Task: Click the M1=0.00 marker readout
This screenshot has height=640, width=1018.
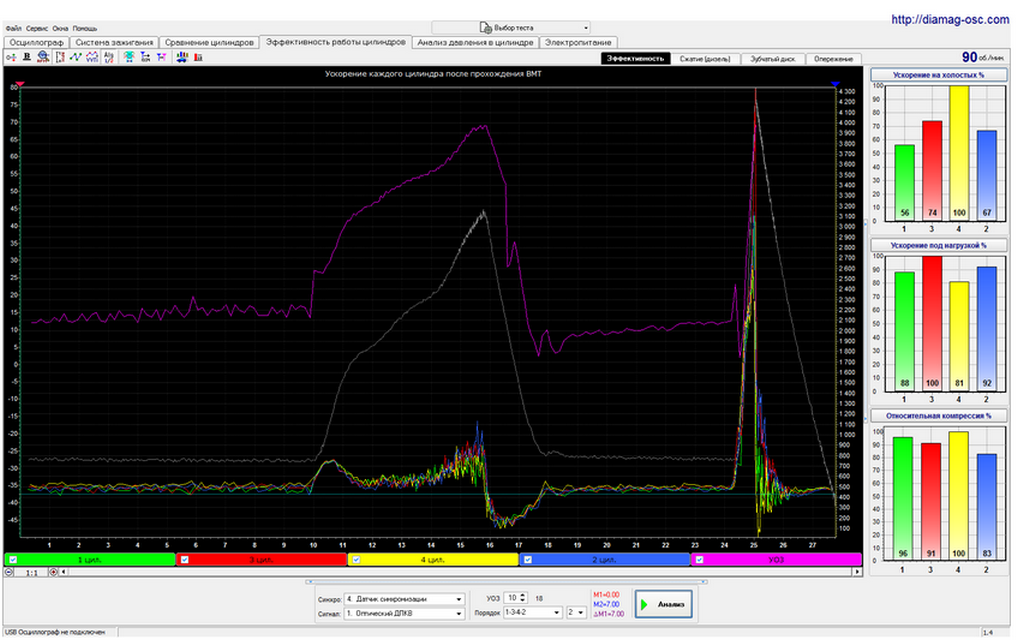Action: [606, 595]
